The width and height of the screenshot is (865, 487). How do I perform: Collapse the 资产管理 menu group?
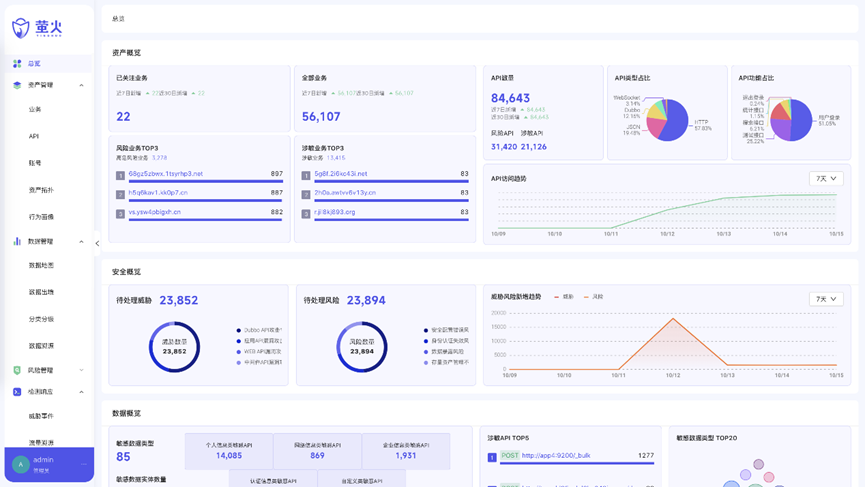[82, 85]
